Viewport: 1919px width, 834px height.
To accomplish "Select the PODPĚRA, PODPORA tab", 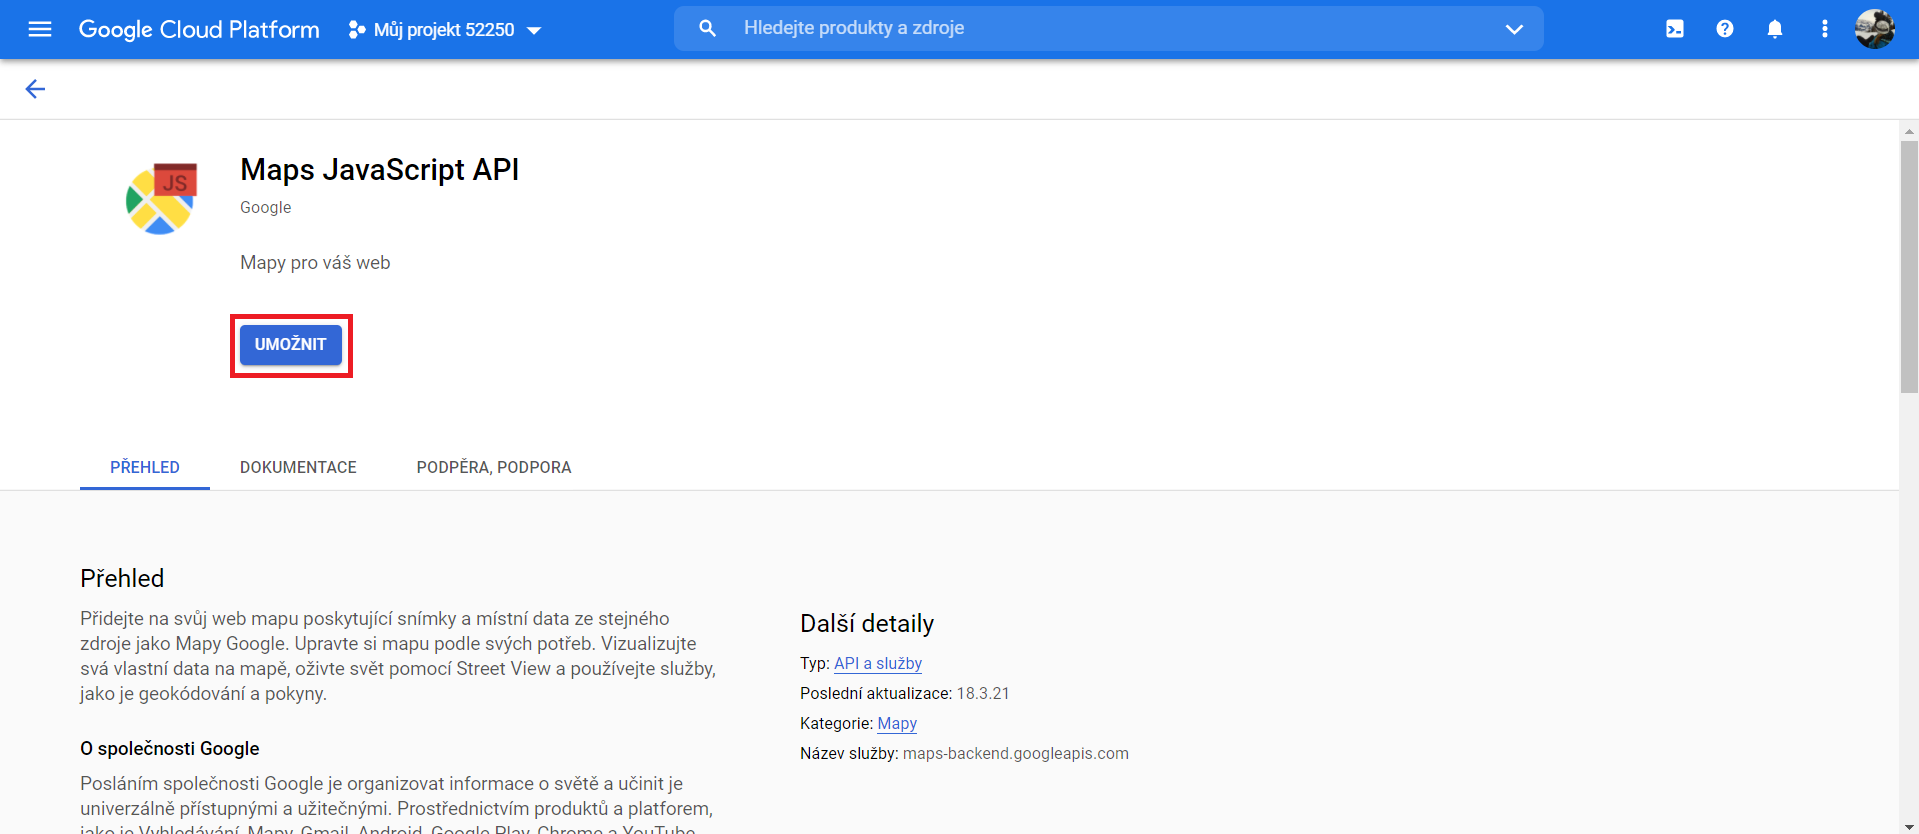I will point(493,467).
